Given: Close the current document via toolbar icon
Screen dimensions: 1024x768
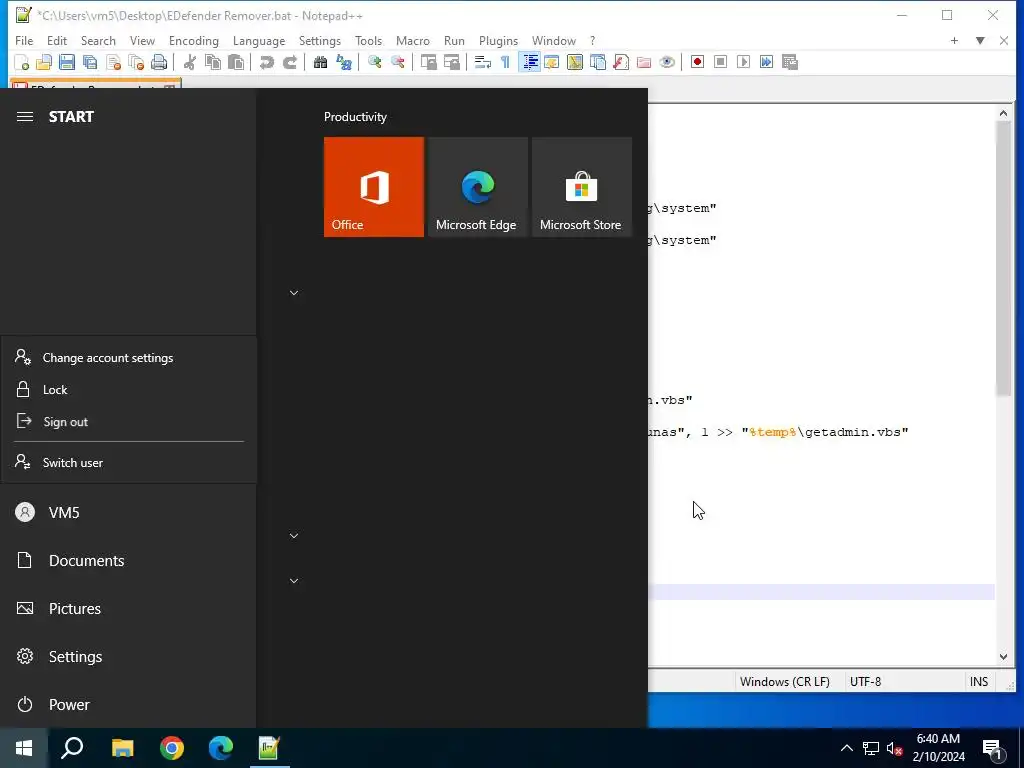Looking at the screenshot, I should point(113,62).
